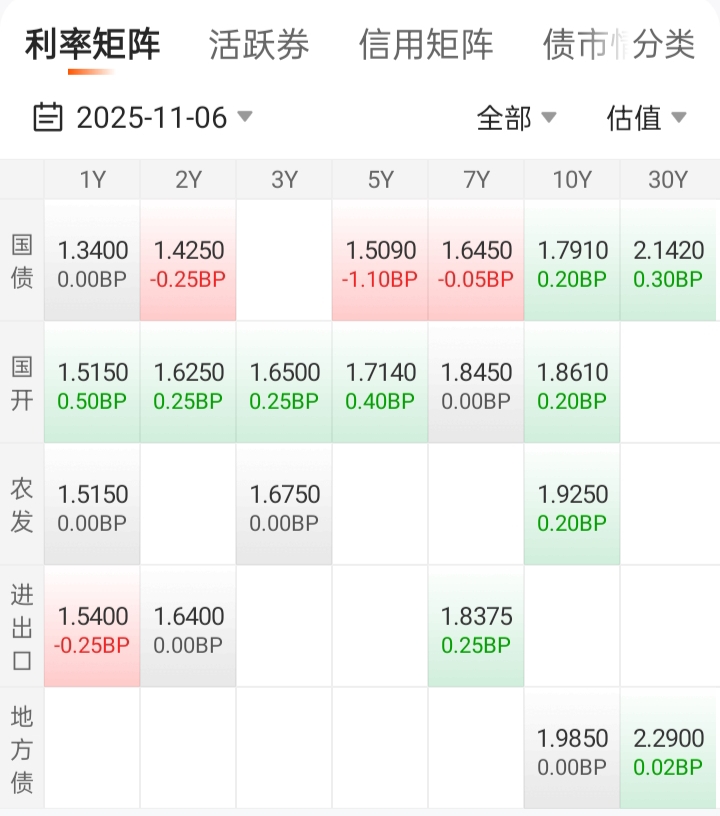
Task: Expand the 全部 filter dropdown
Action: click(515, 118)
